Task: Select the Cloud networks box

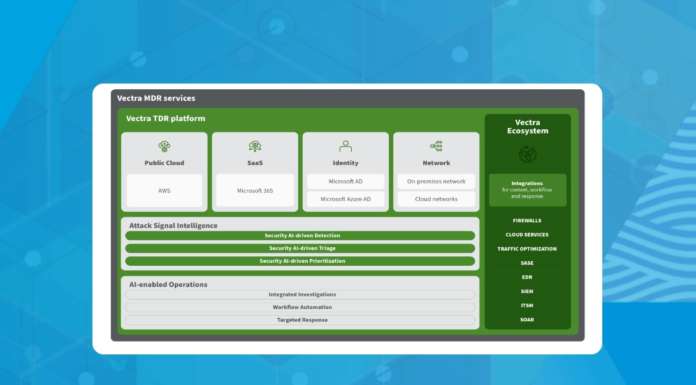Action: (436, 199)
